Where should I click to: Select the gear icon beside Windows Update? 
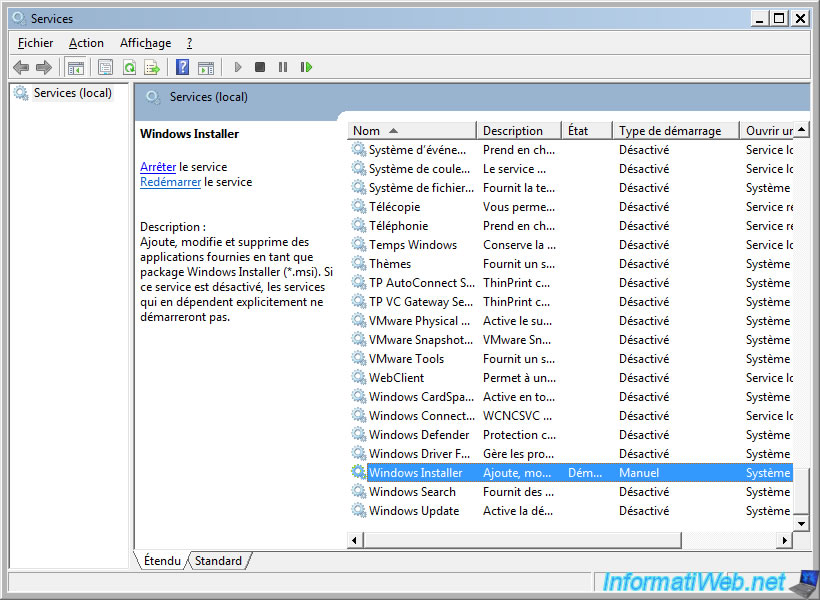pos(359,511)
